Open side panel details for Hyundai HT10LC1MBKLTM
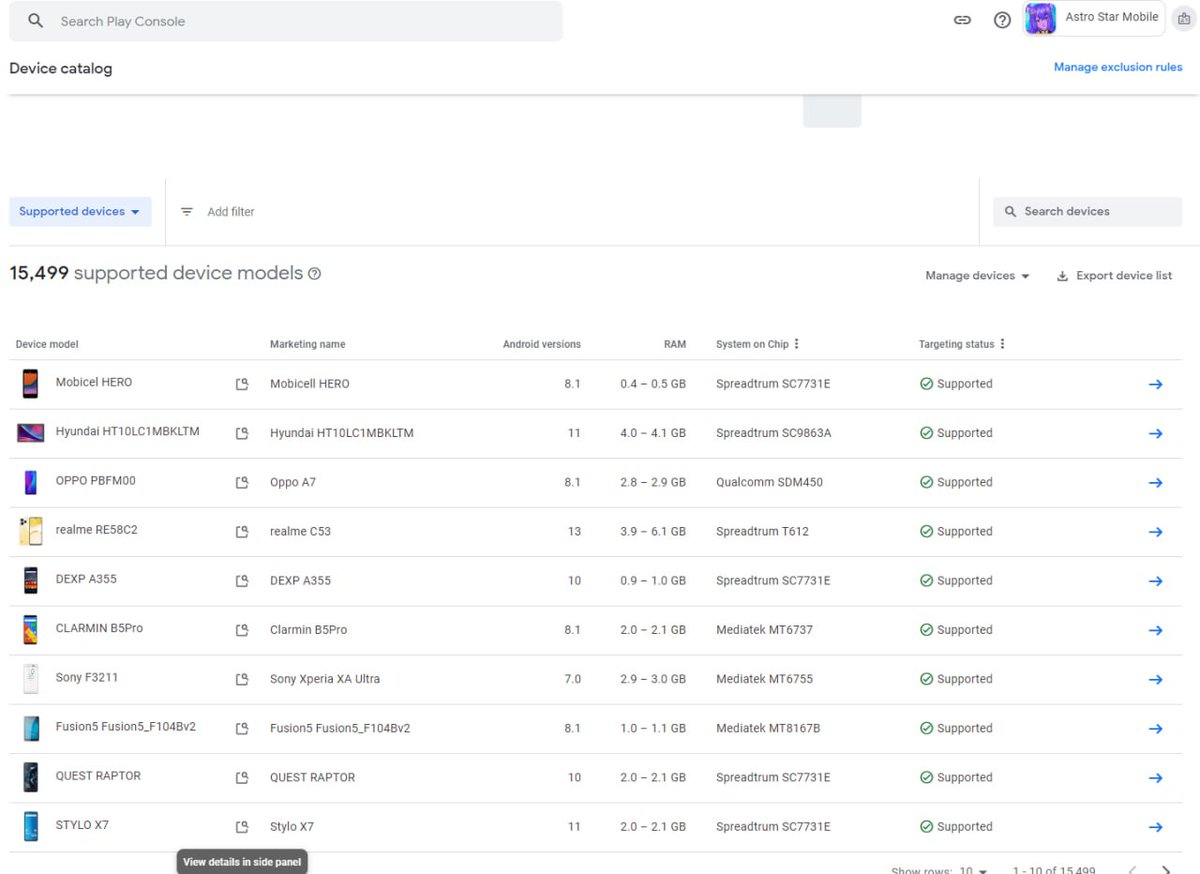The height and width of the screenshot is (874, 1200). click(x=241, y=433)
